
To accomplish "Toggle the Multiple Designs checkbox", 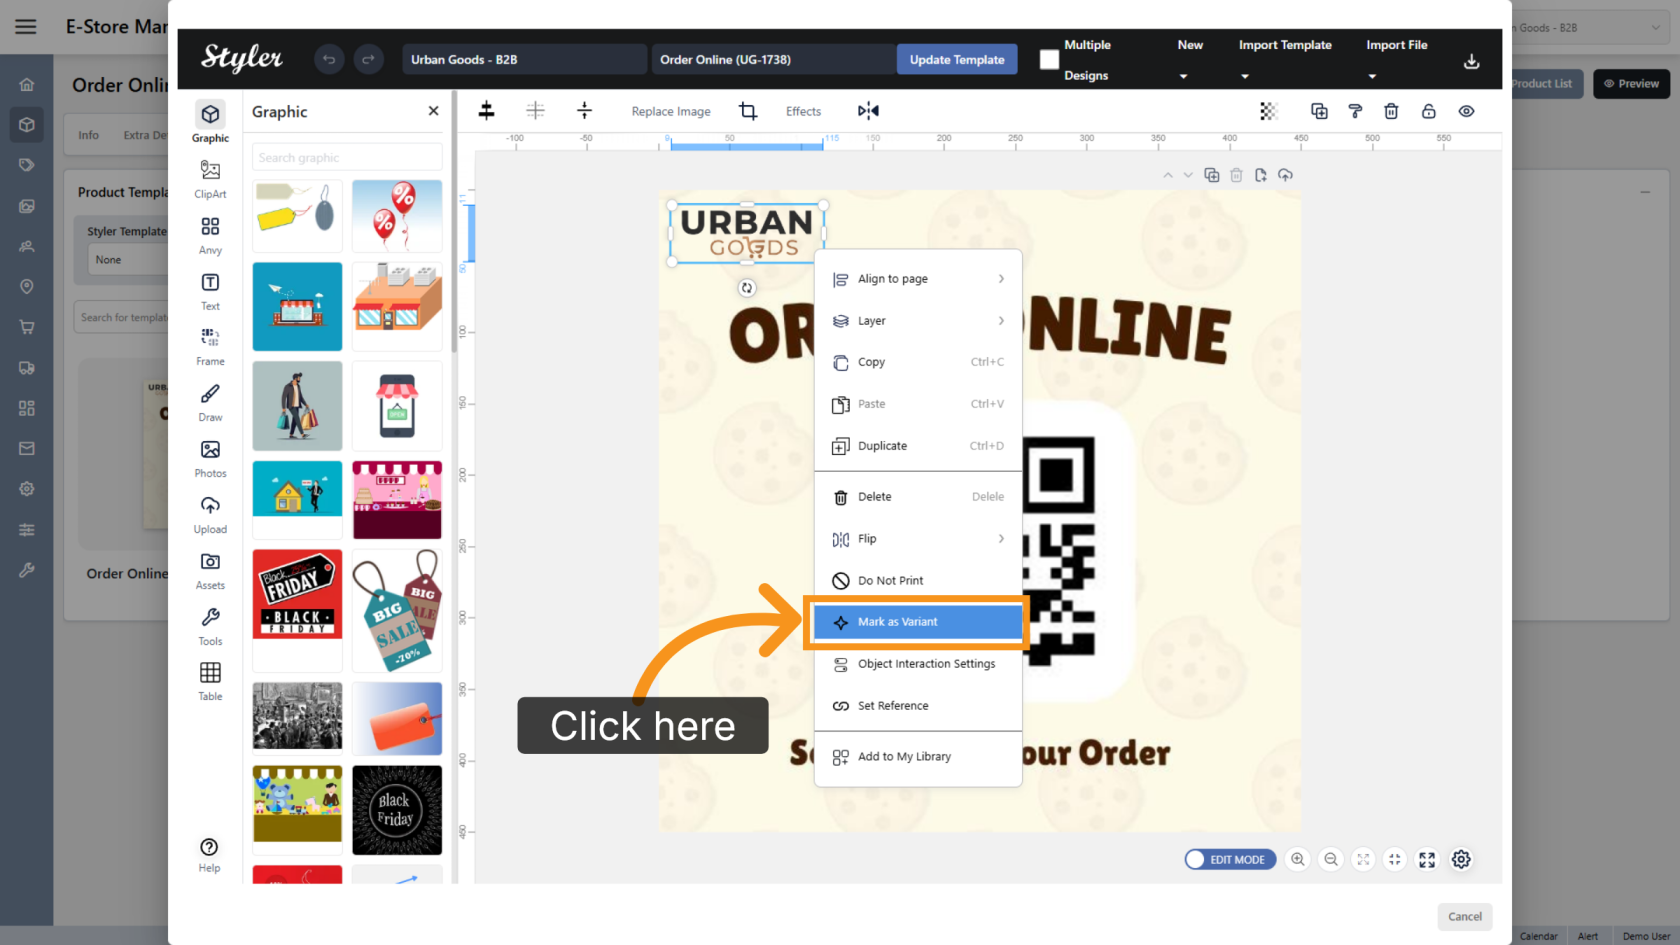I will tap(1049, 60).
